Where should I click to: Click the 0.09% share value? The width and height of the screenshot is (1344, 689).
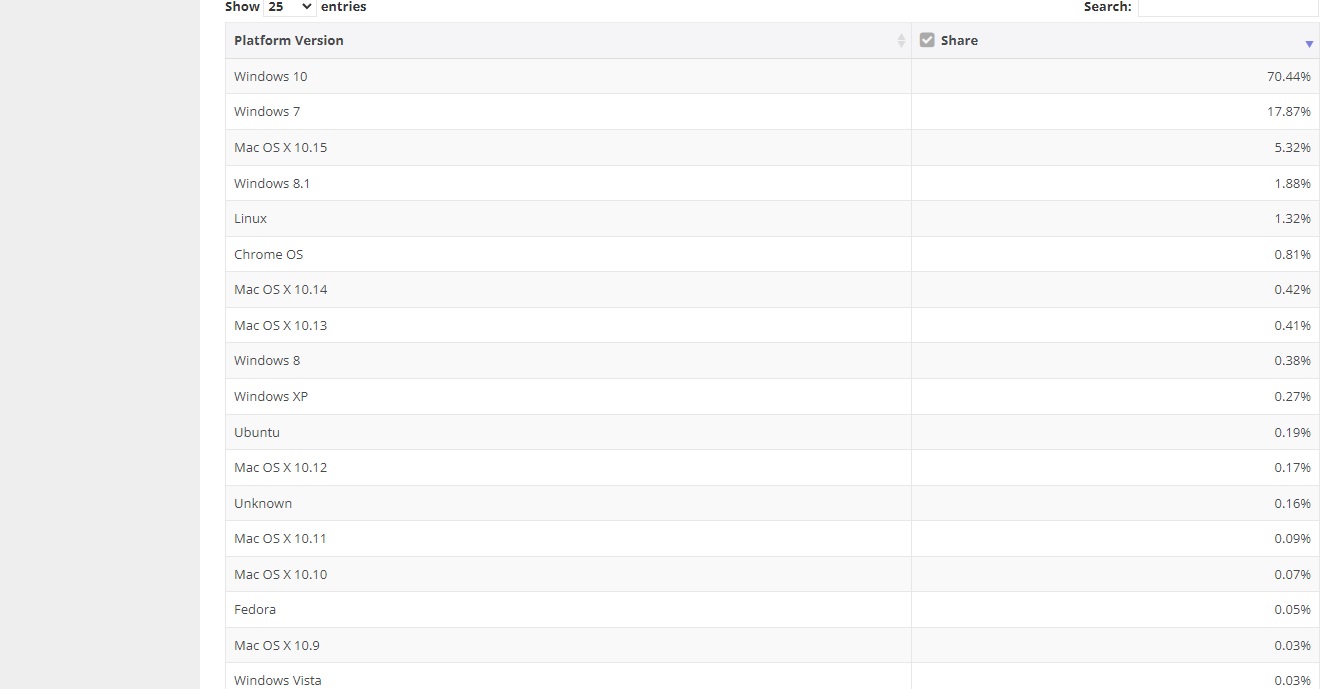[1292, 538]
